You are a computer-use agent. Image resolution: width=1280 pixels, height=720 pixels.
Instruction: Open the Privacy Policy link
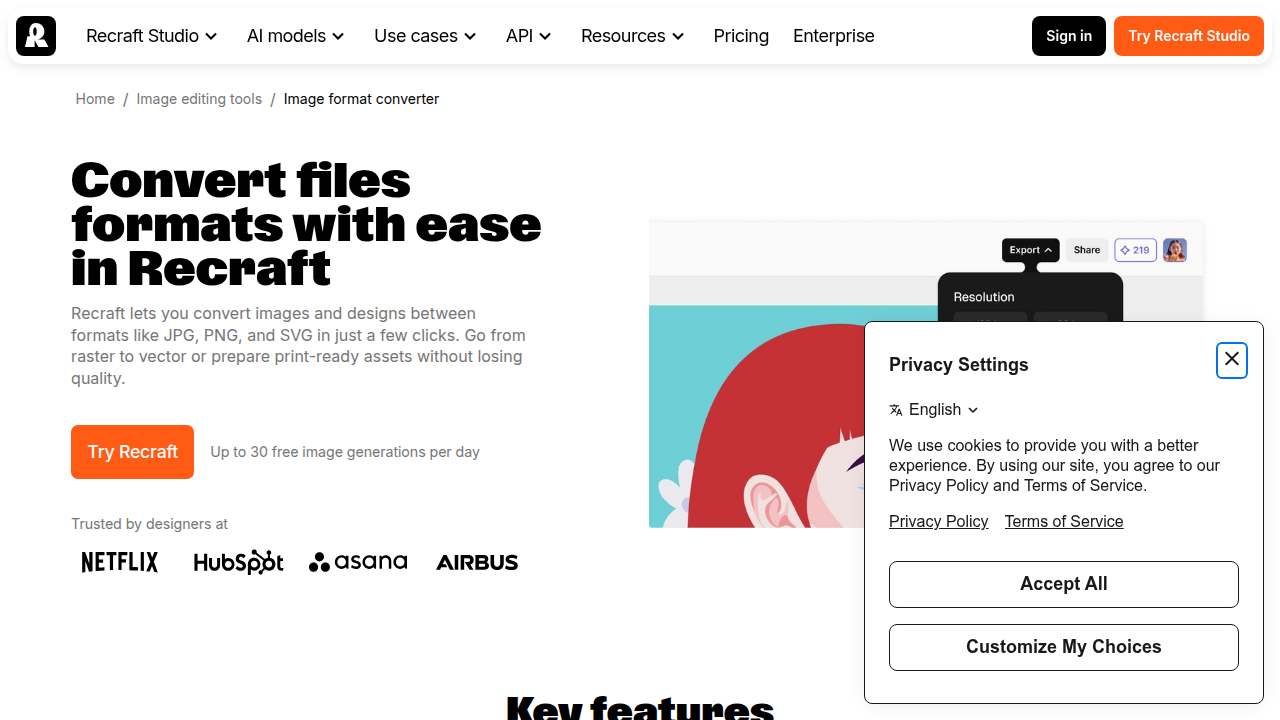tap(939, 522)
